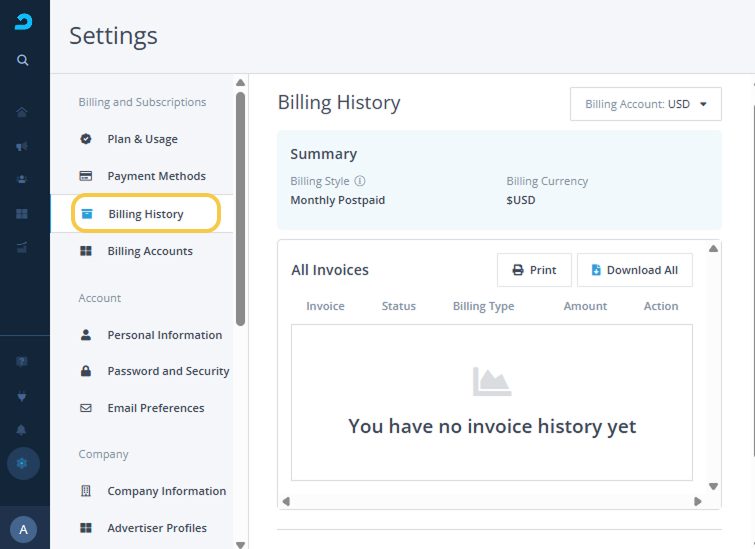Viewport: 755px width, 549px height.
Task: Click the search magnifier in left rail
Action: tap(22, 60)
